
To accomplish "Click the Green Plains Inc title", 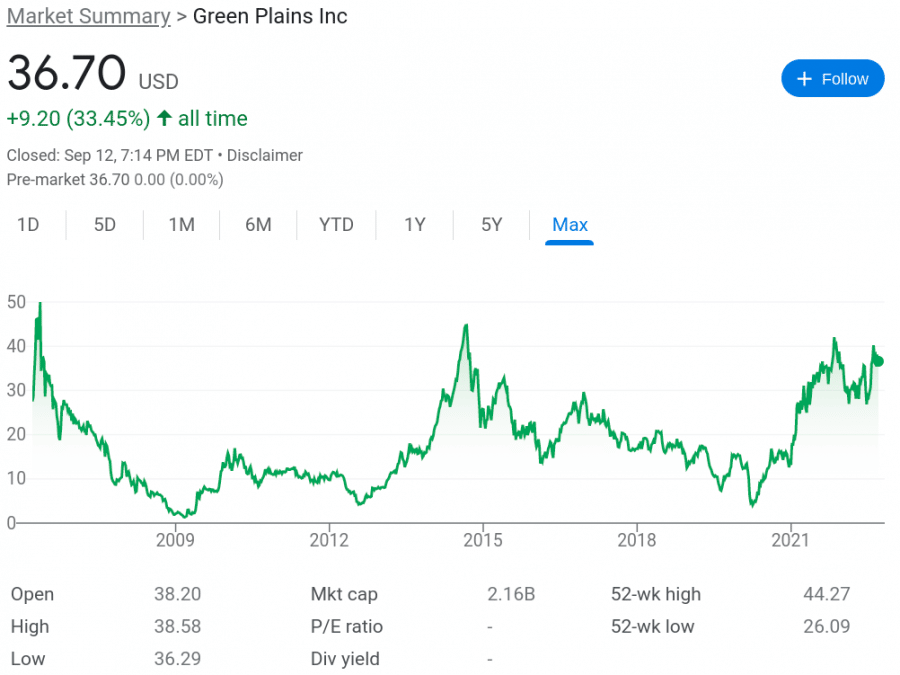I will (x=270, y=16).
